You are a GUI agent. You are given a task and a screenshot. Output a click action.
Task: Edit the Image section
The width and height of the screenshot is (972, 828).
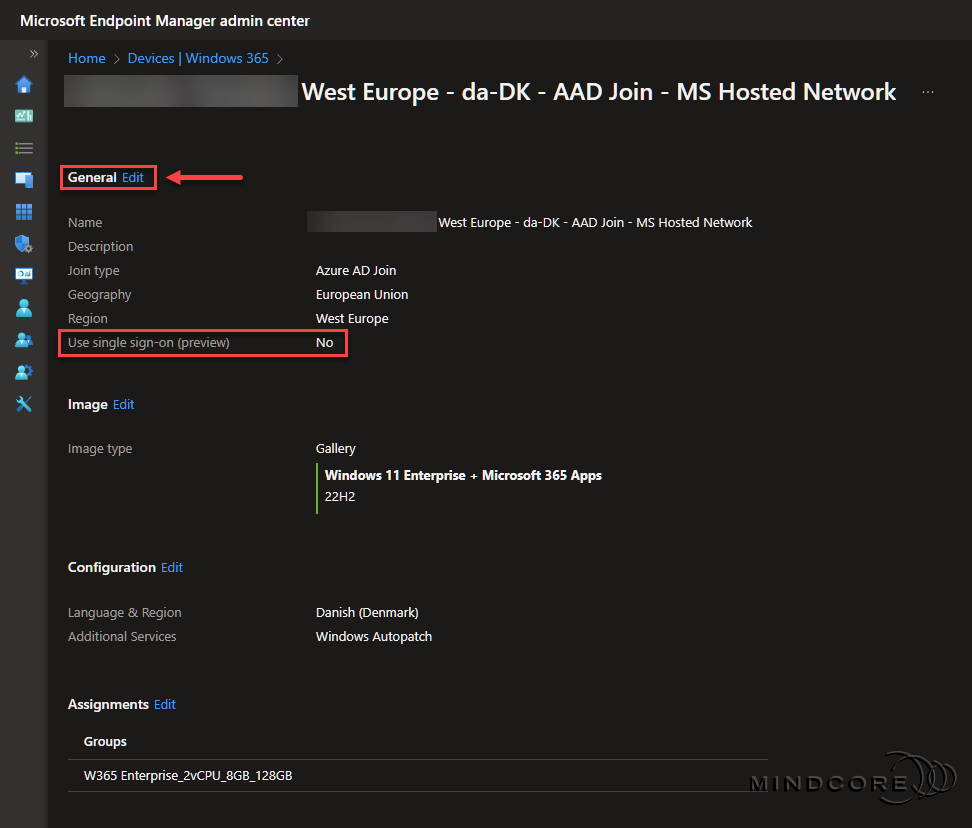(123, 404)
